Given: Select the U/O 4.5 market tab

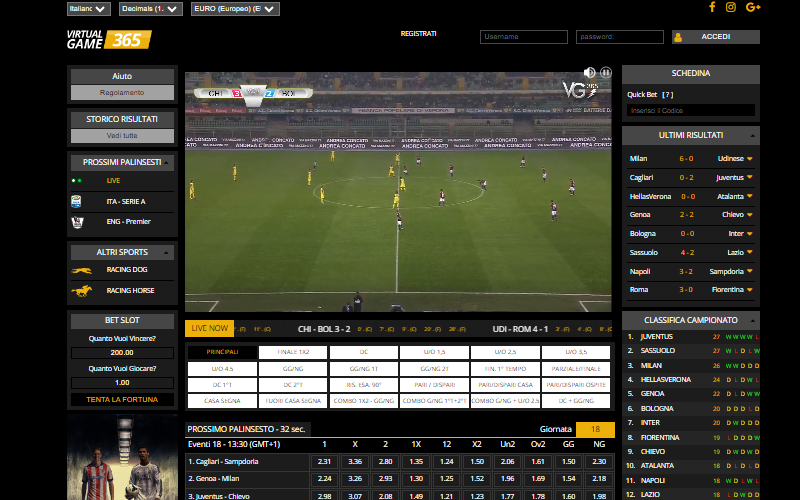Looking at the screenshot, I should click(x=222, y=368).
